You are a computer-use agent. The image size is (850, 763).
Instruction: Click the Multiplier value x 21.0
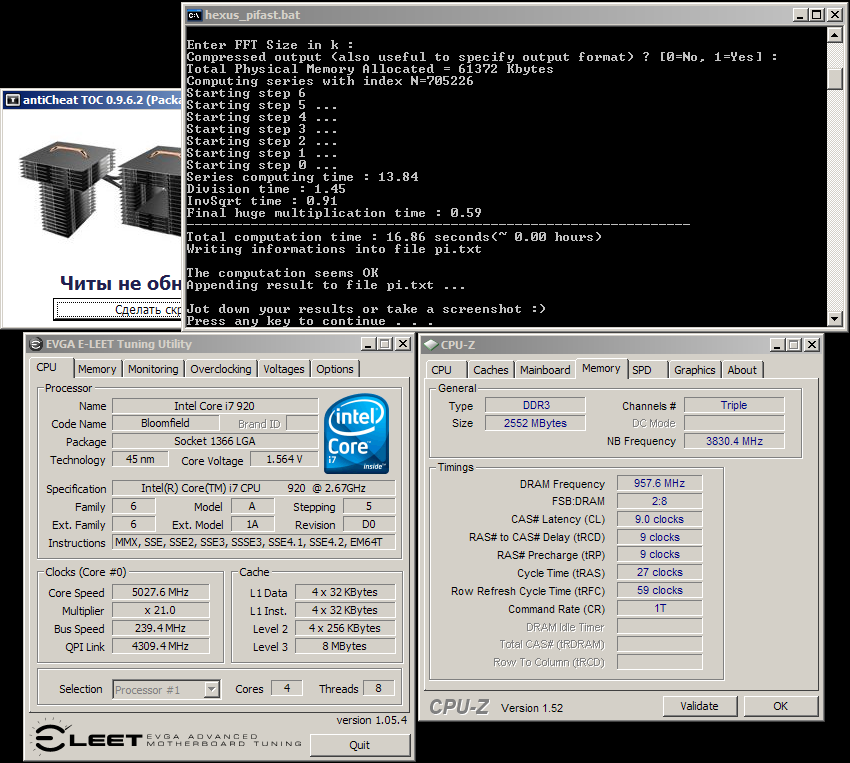[x=160, y=610]
